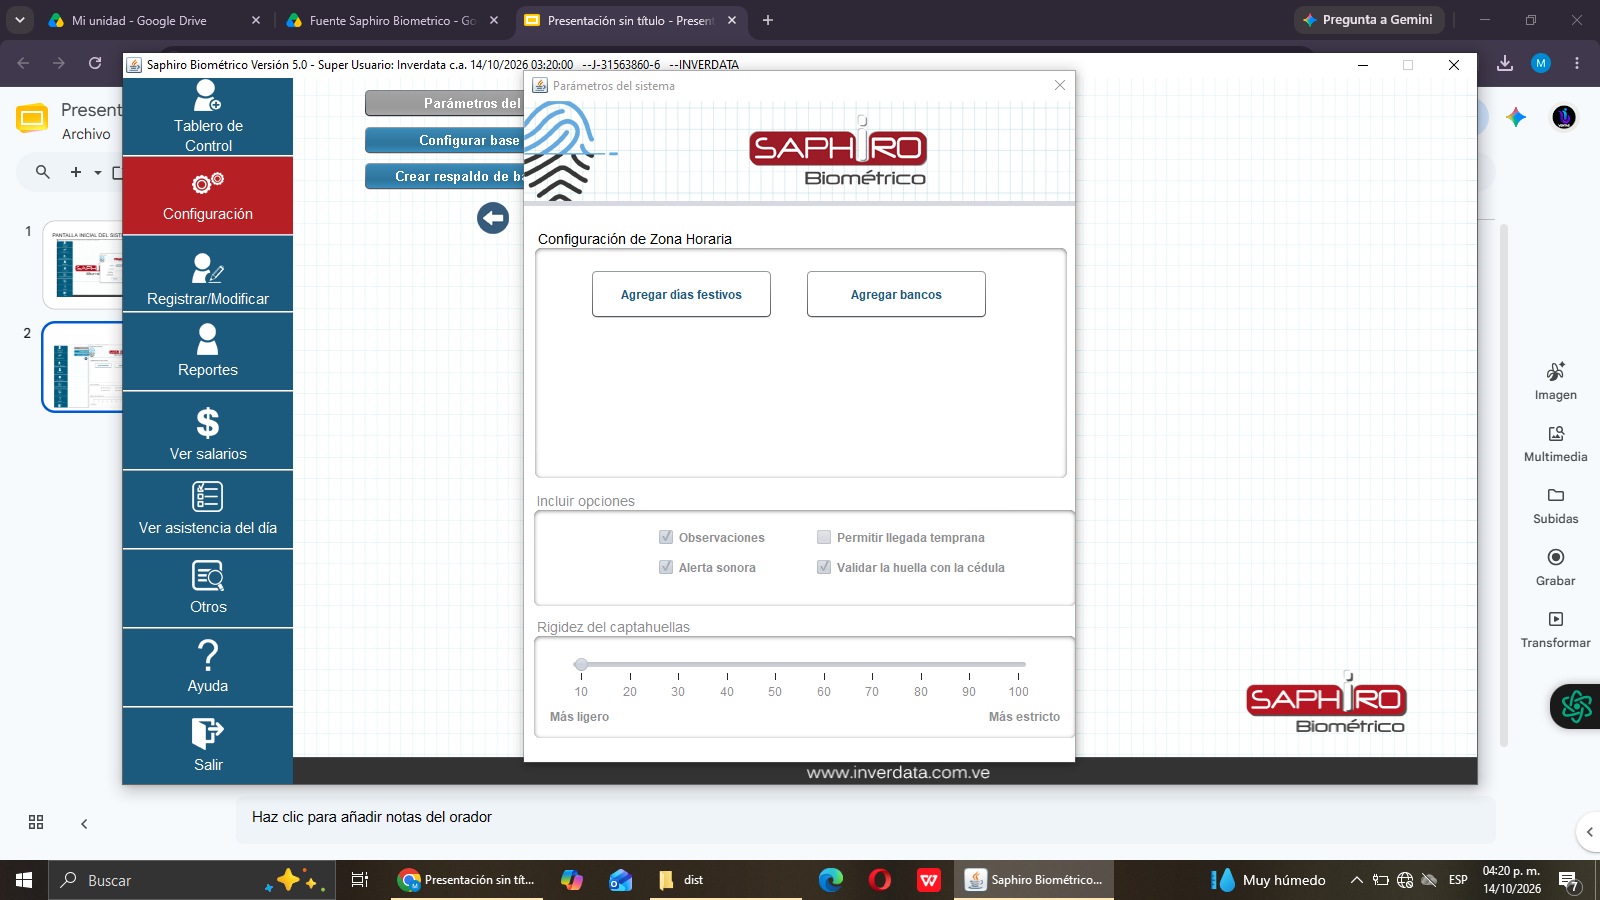
Task: Open Subidas folder in Slides side panel
Action: pyautogui.click(x=1556, y=505)
